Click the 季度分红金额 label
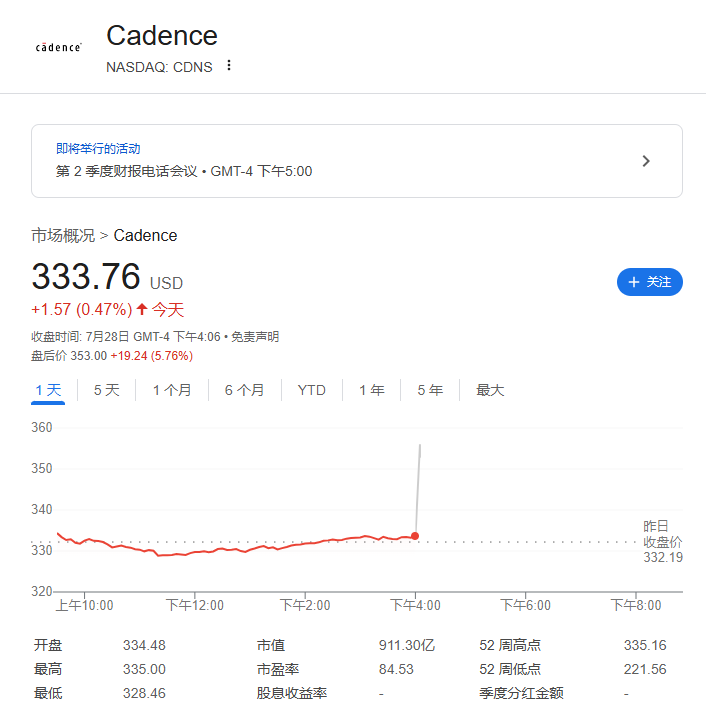 click(521, 694)
